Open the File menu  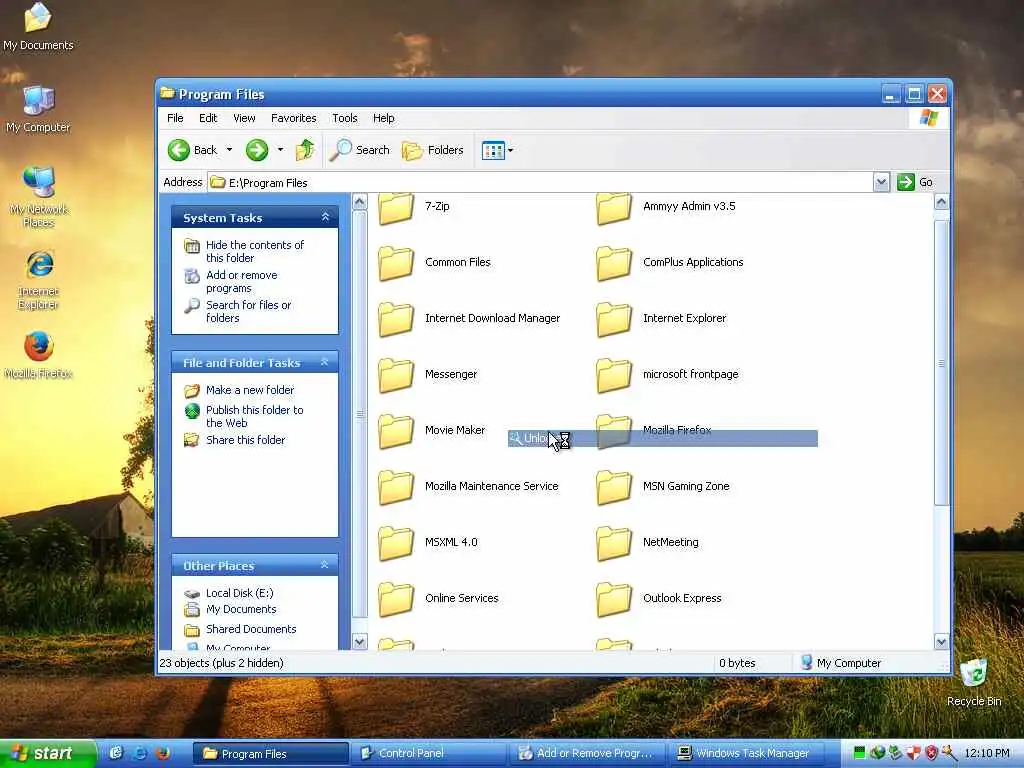coord(175,118)
